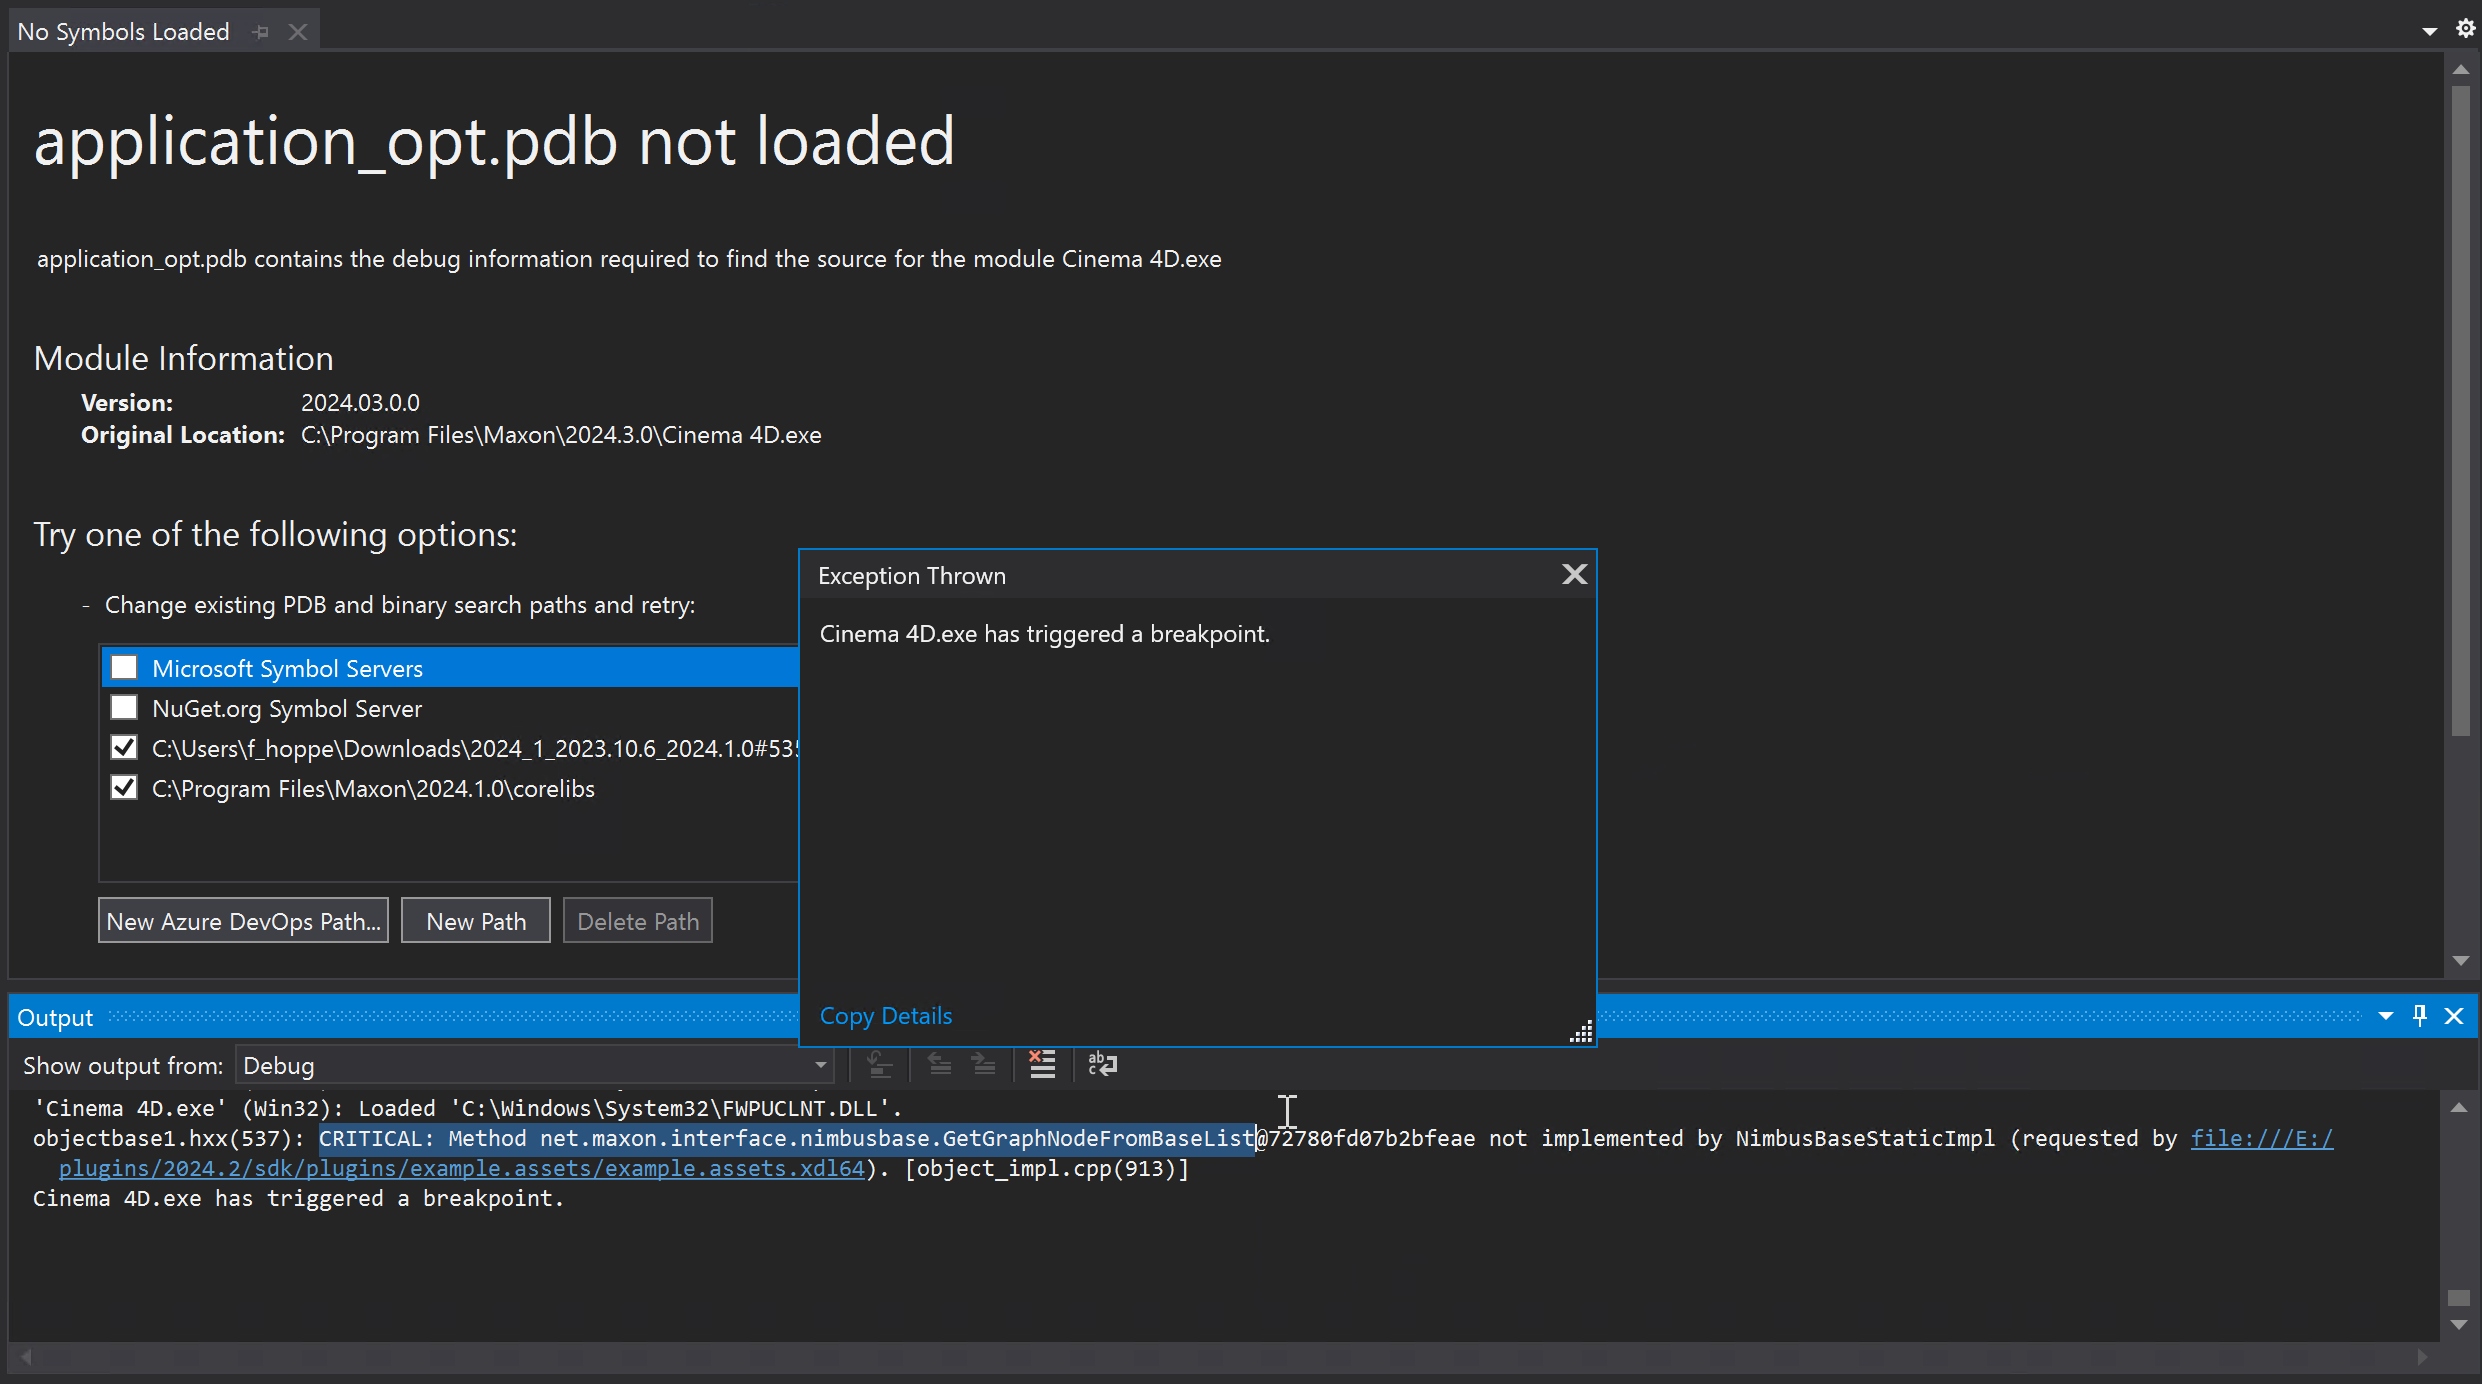Toggle Word Wrap in Output toolbar

click(1102, 1064)
